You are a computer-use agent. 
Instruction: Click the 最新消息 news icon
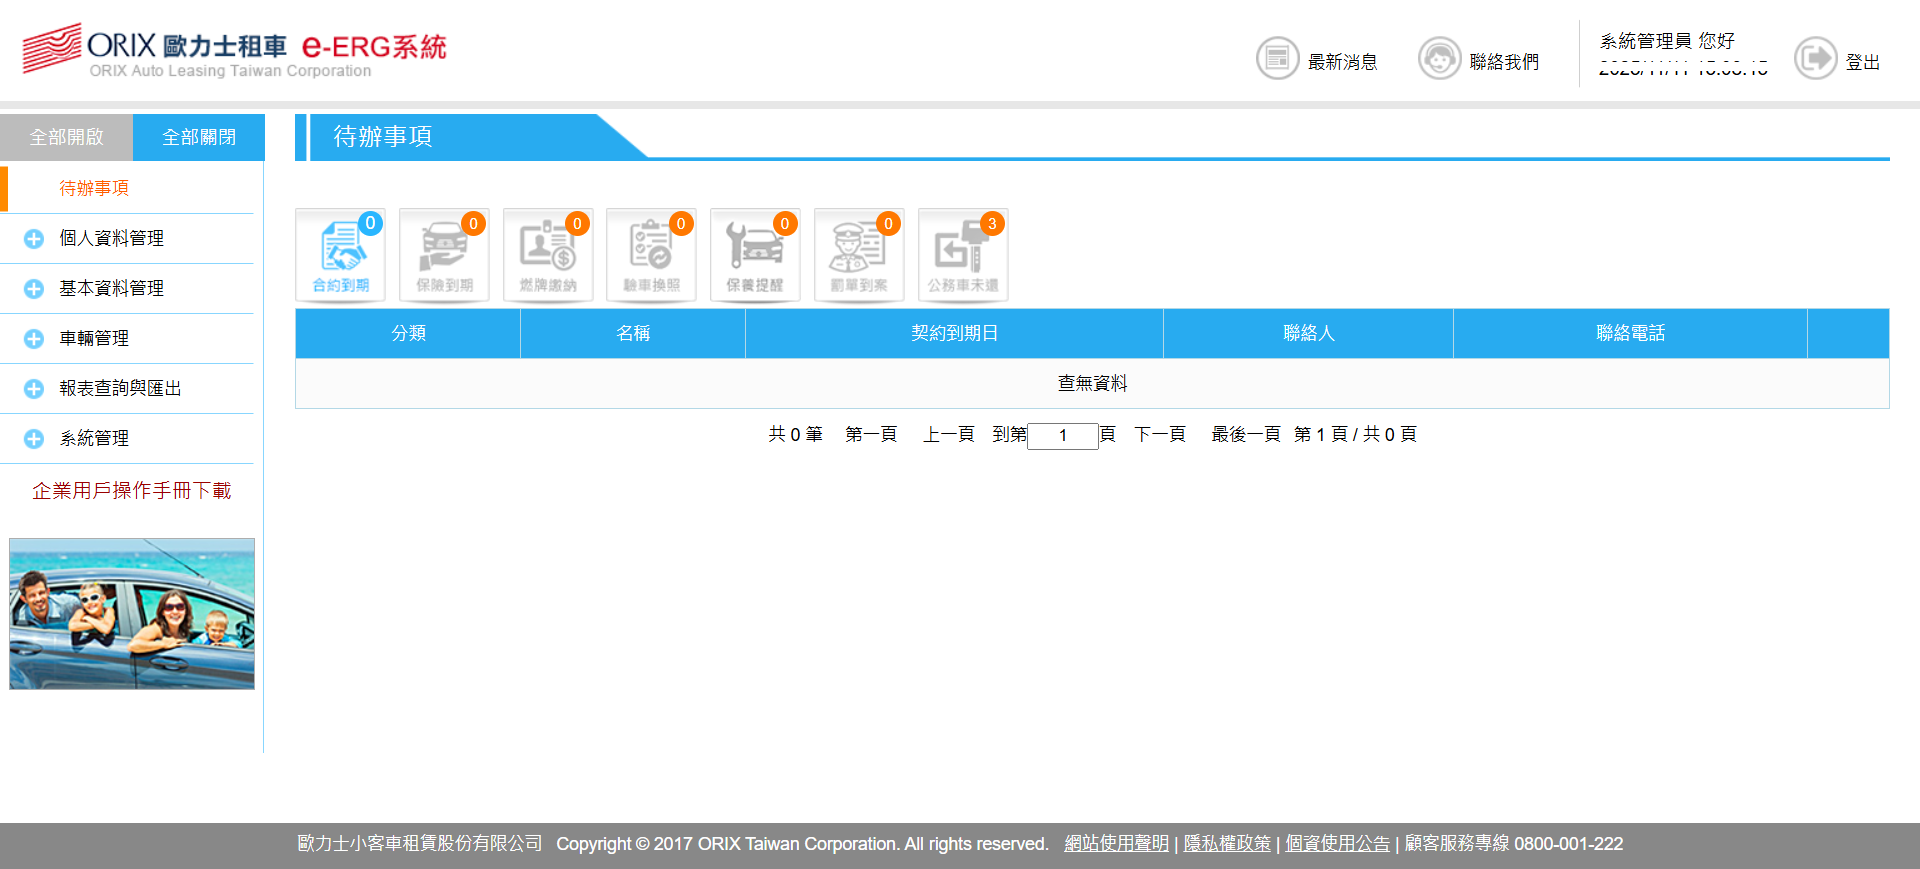[x=1278, y=59]
